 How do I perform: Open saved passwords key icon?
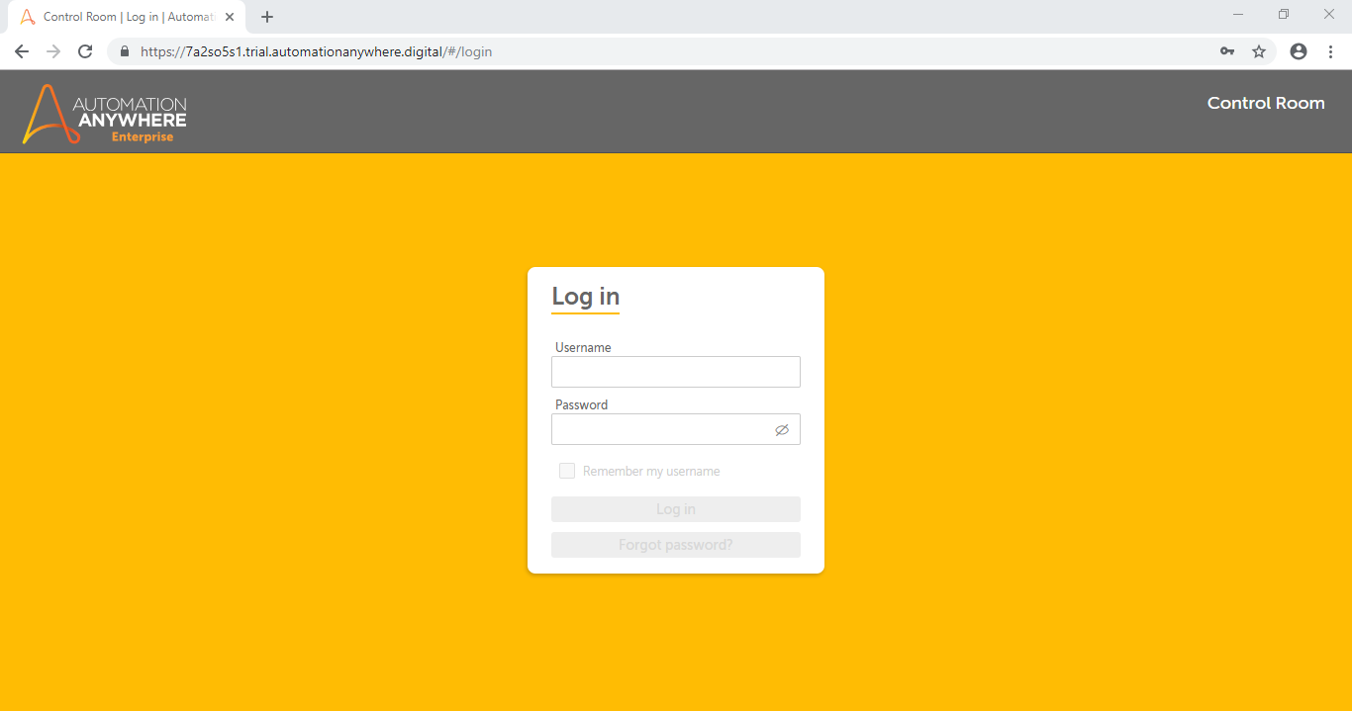coord(1227,52)
